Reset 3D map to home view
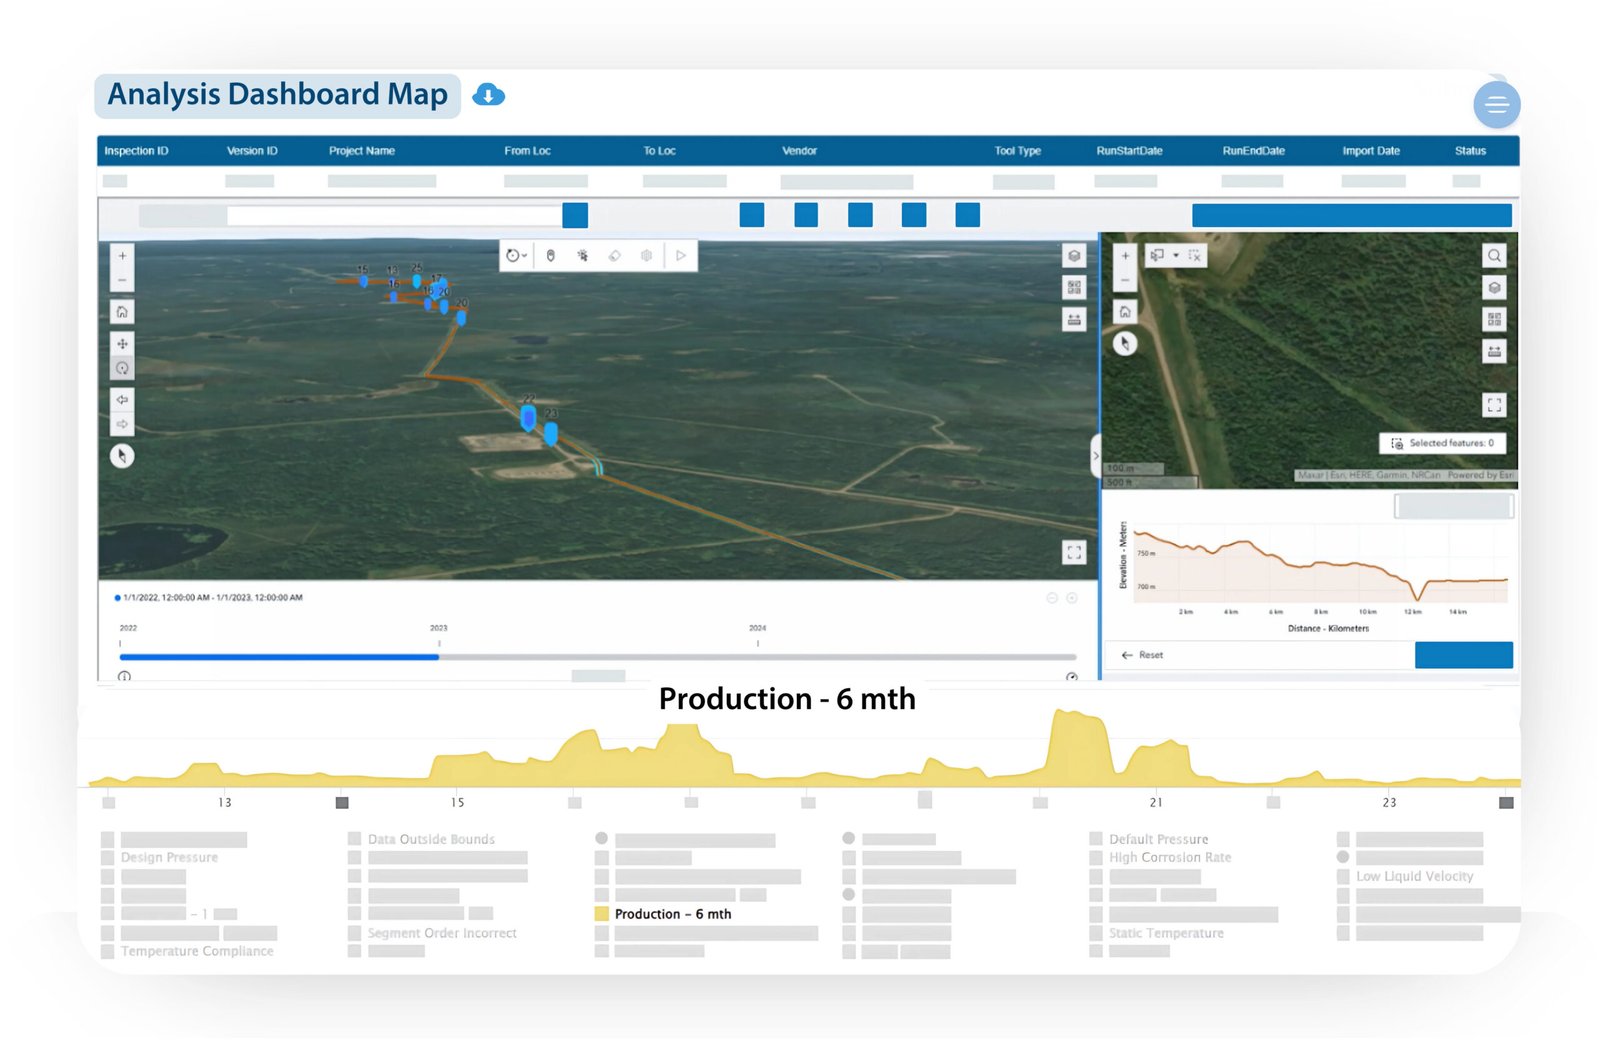 coord(122,312)
